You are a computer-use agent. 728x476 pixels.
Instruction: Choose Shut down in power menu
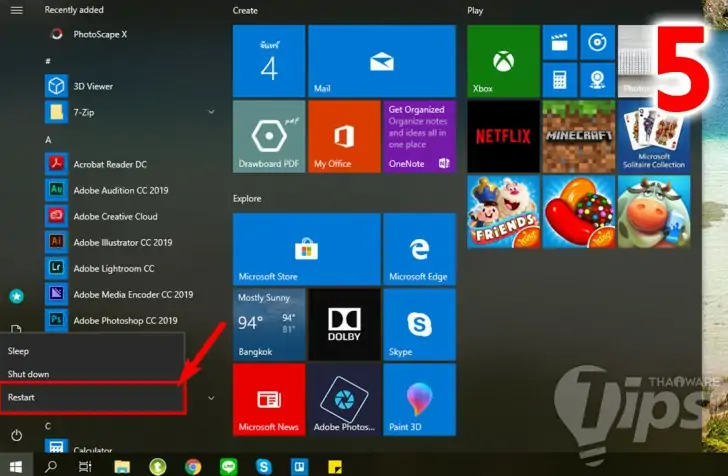pyautogui.click(x=92, y=374)
